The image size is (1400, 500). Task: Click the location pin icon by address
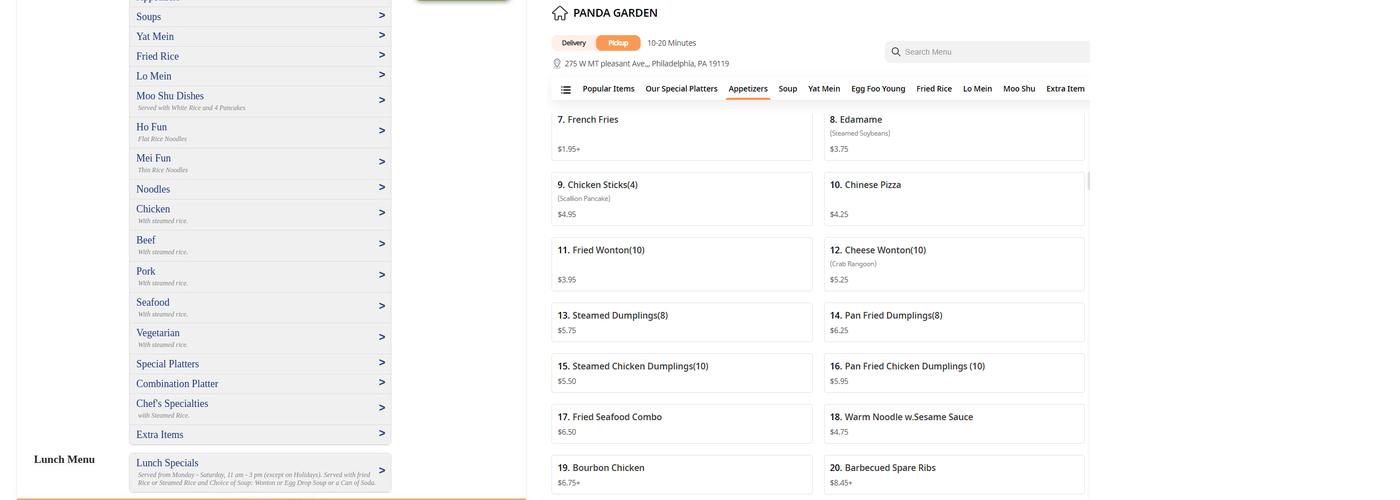[x=557, y=64]
